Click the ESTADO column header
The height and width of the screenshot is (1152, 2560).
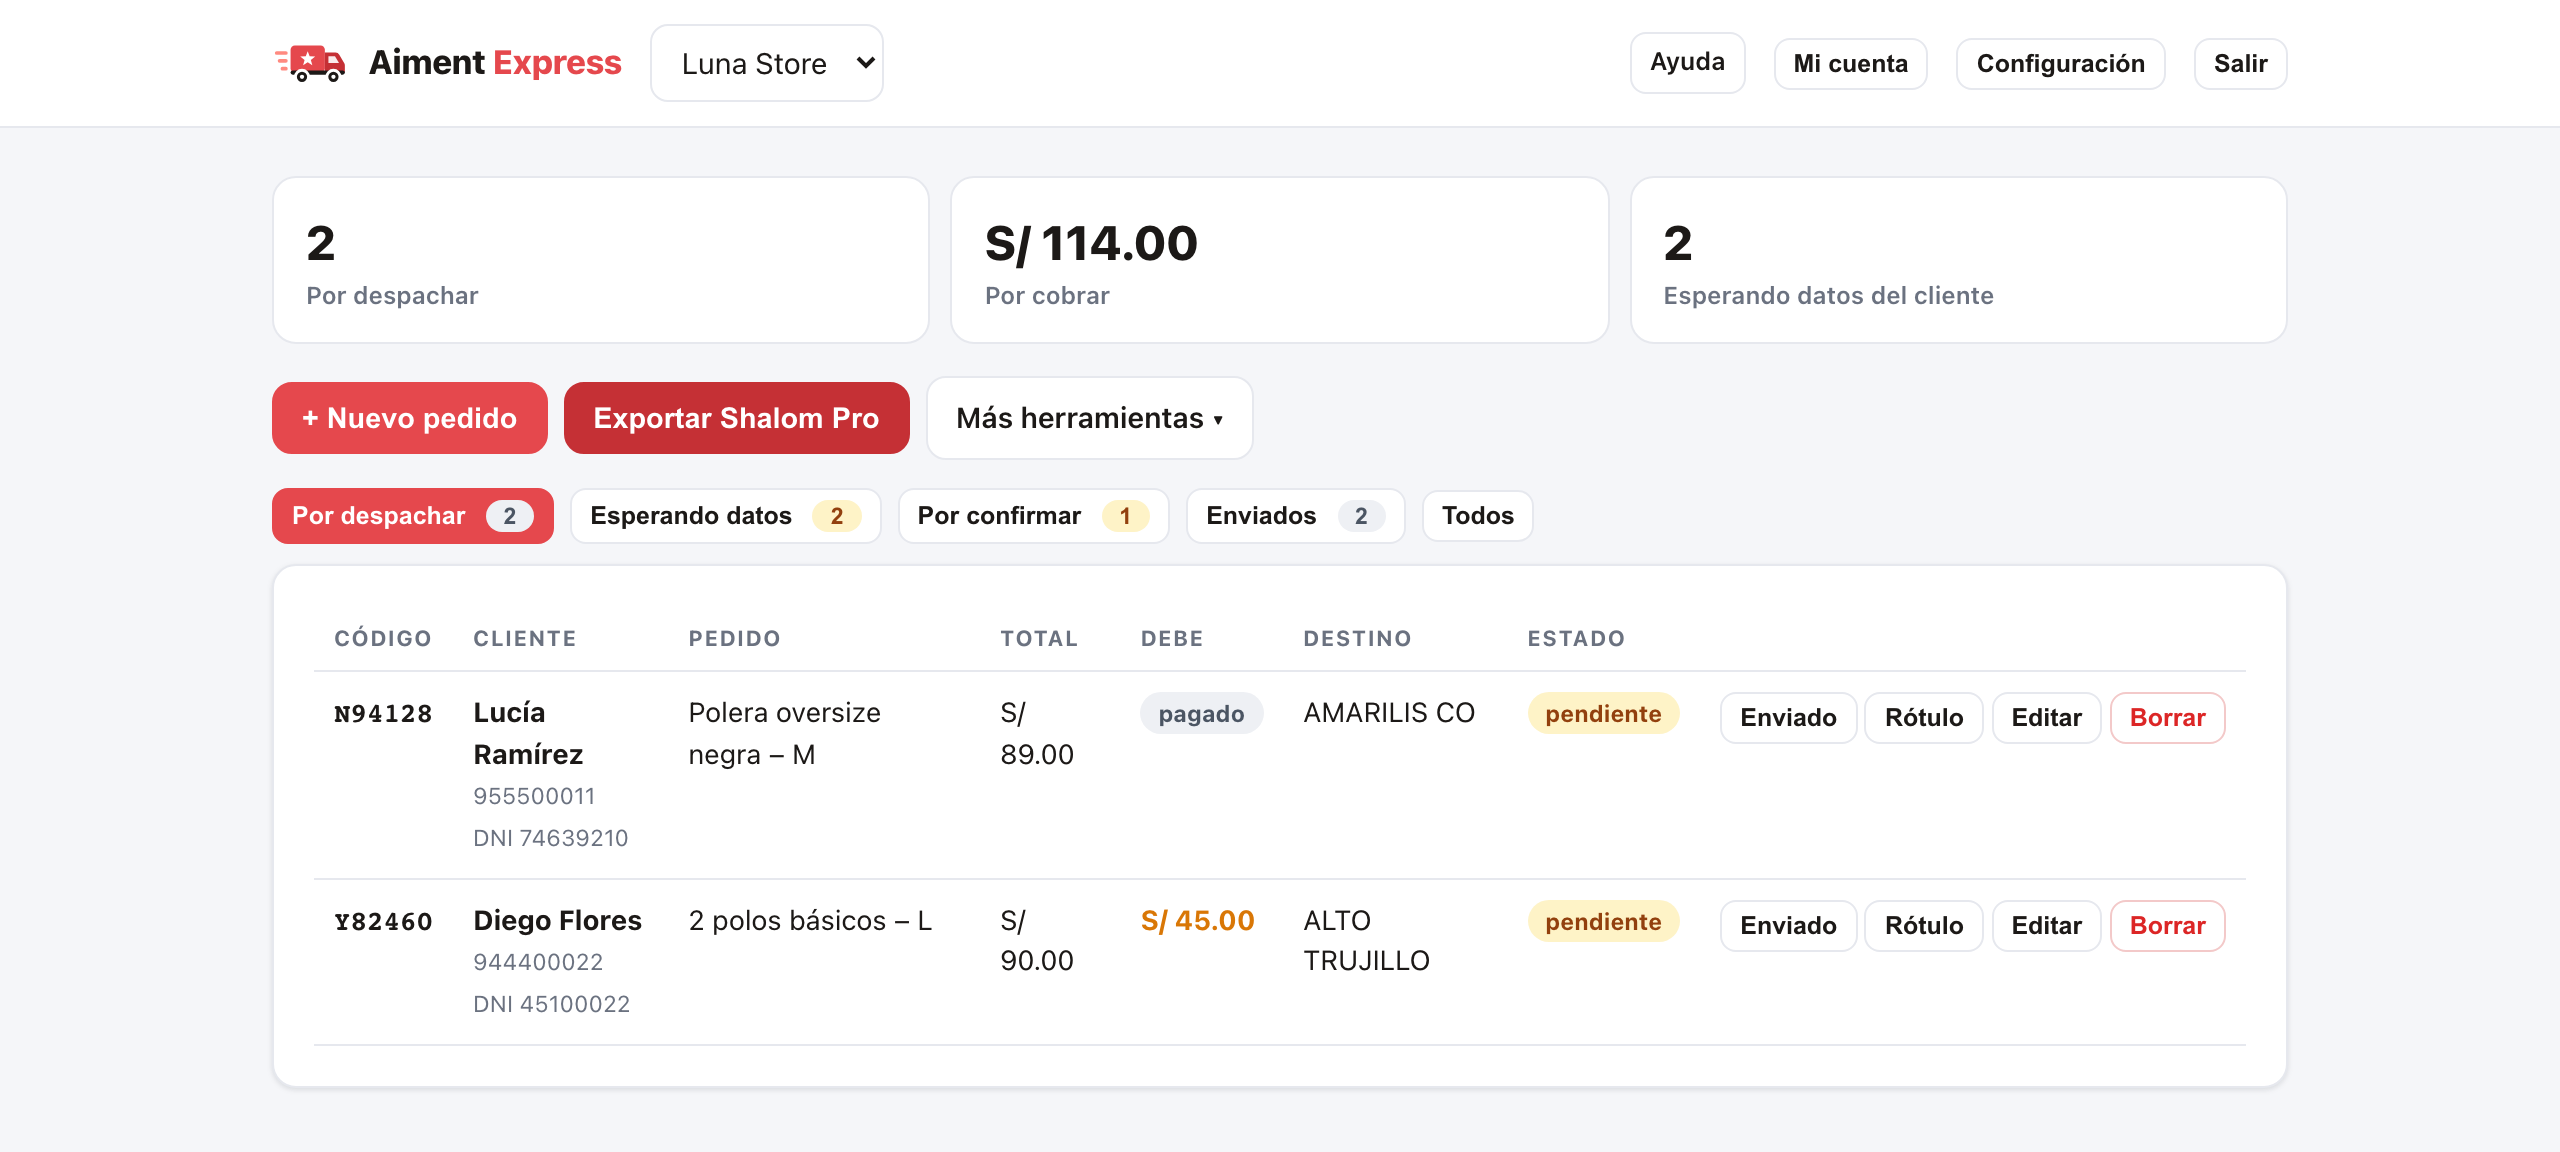[1576, 639]
